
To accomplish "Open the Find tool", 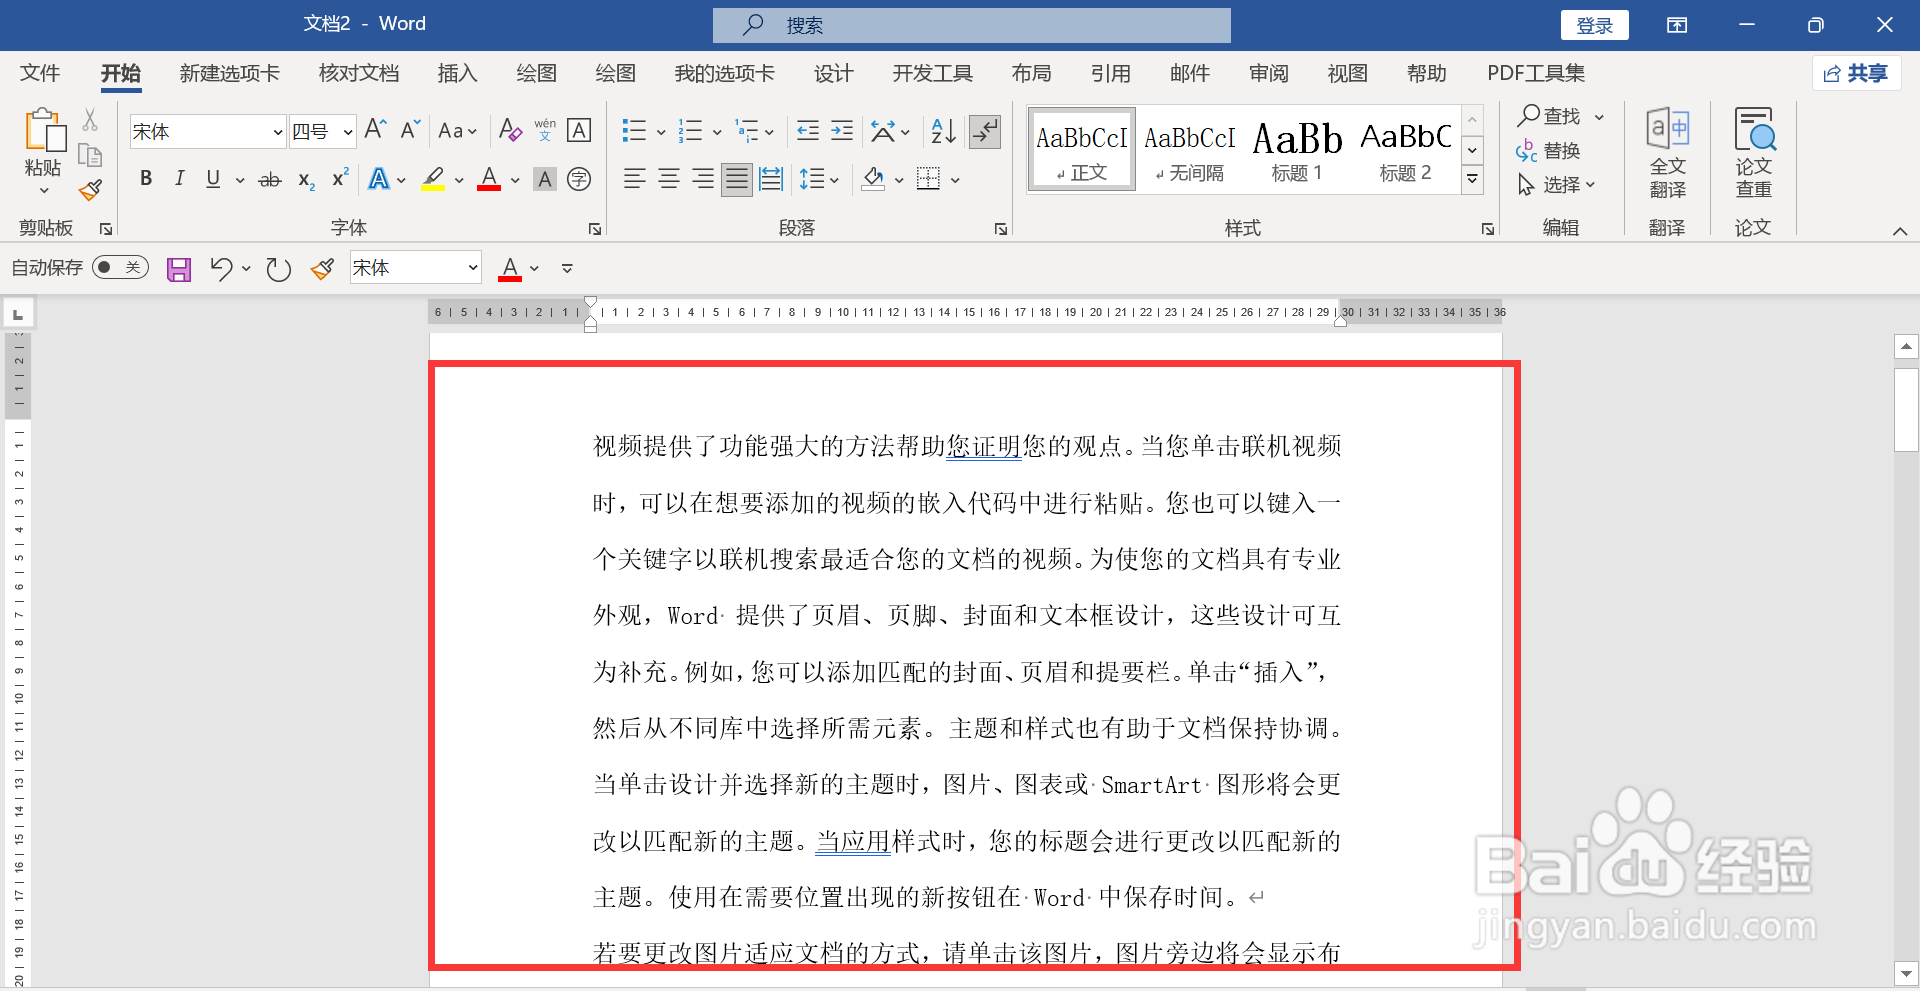I will [x=1550, y=116].
